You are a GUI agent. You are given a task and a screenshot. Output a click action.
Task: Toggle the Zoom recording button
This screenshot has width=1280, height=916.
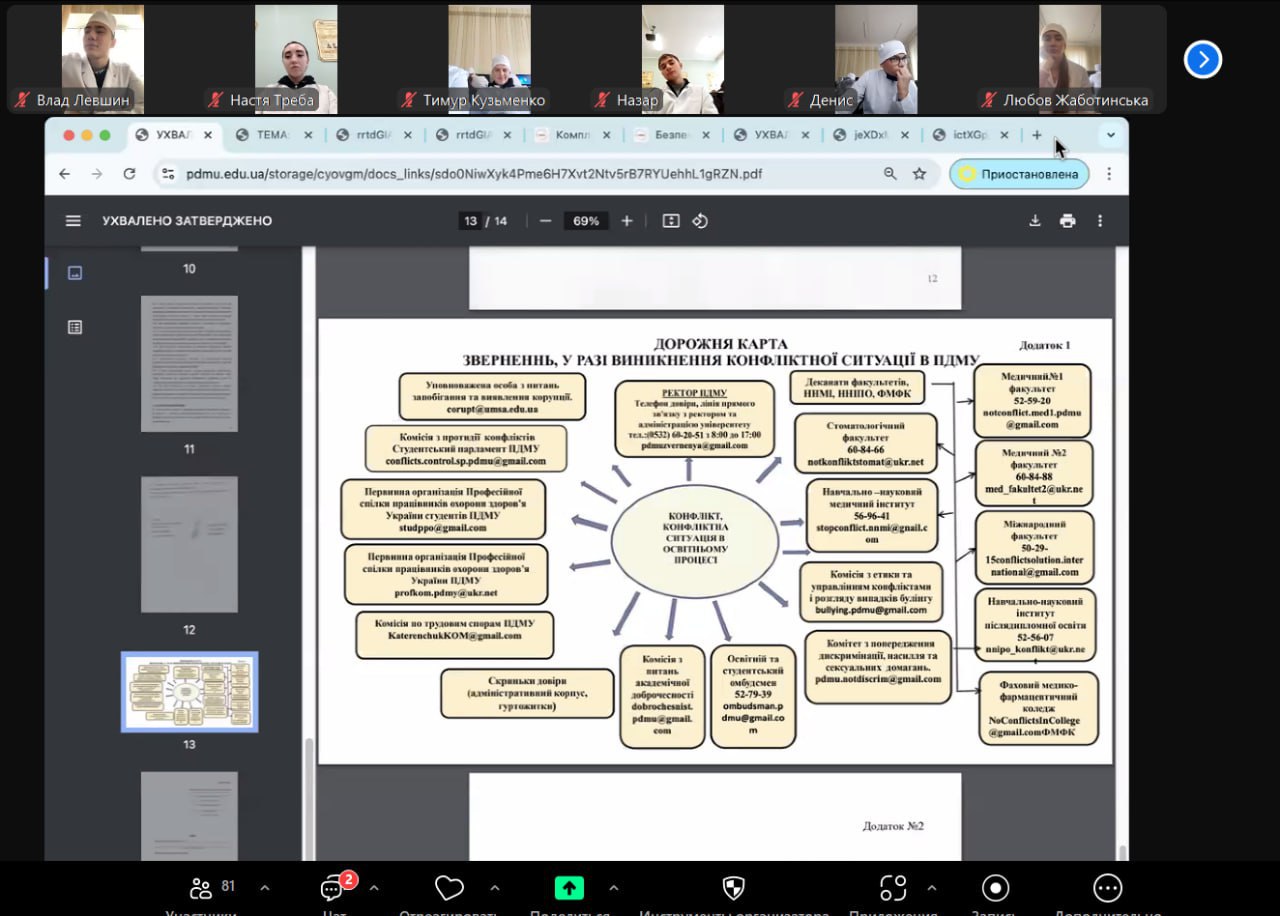coord(994,888)
